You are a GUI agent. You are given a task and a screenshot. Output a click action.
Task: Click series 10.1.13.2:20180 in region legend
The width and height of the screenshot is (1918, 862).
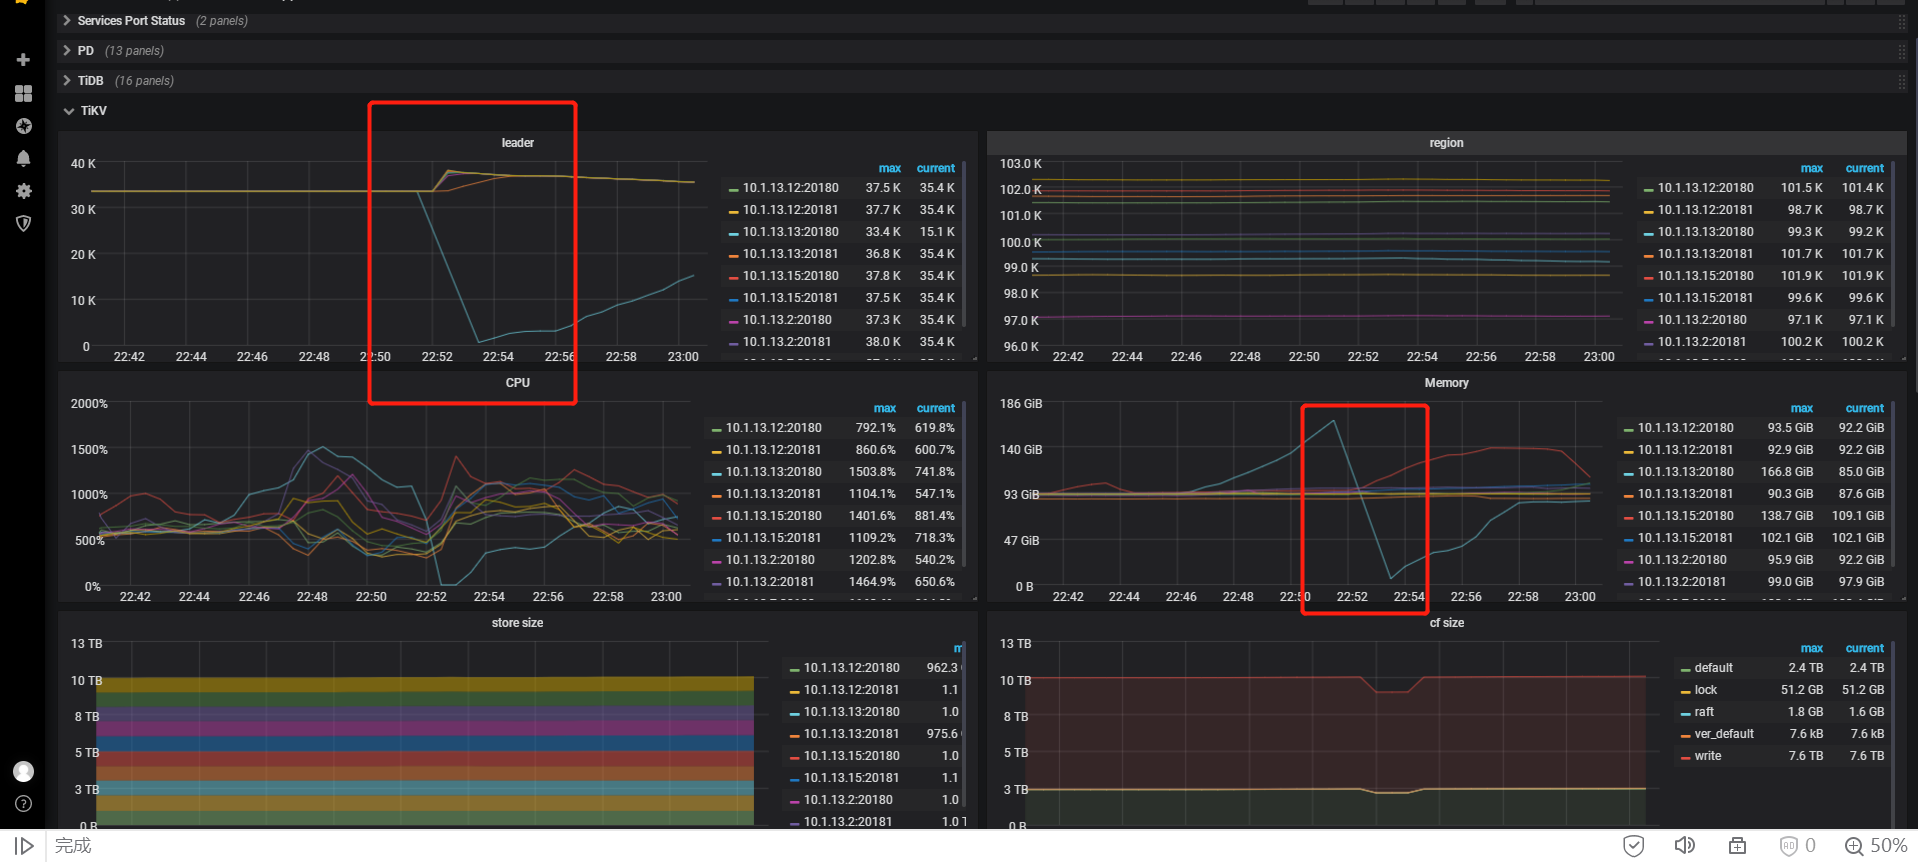coord(1702,320)
